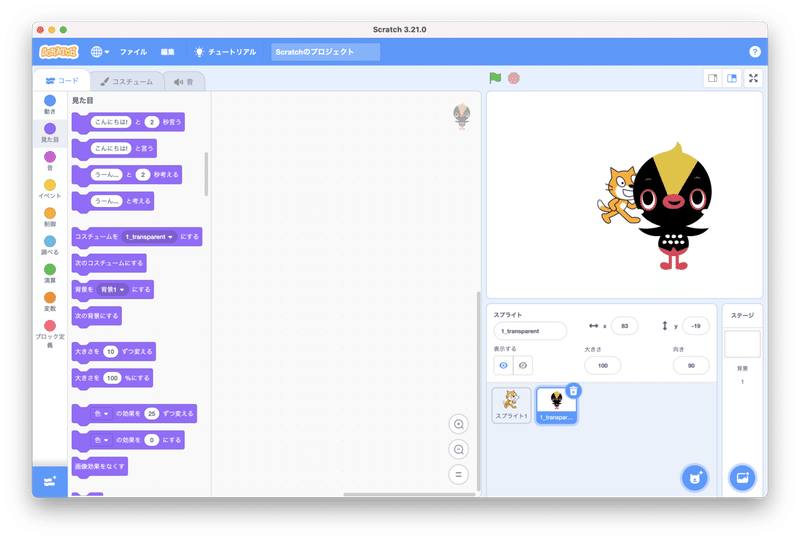Image resolution: width=800 pixels, height=540 pixels.
Task: Edit the 大きさ size field
Action: [603, 365]
